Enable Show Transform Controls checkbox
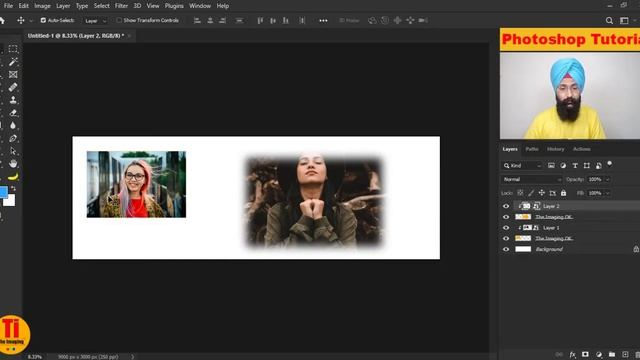640x360 pixels. pos(119,20)
